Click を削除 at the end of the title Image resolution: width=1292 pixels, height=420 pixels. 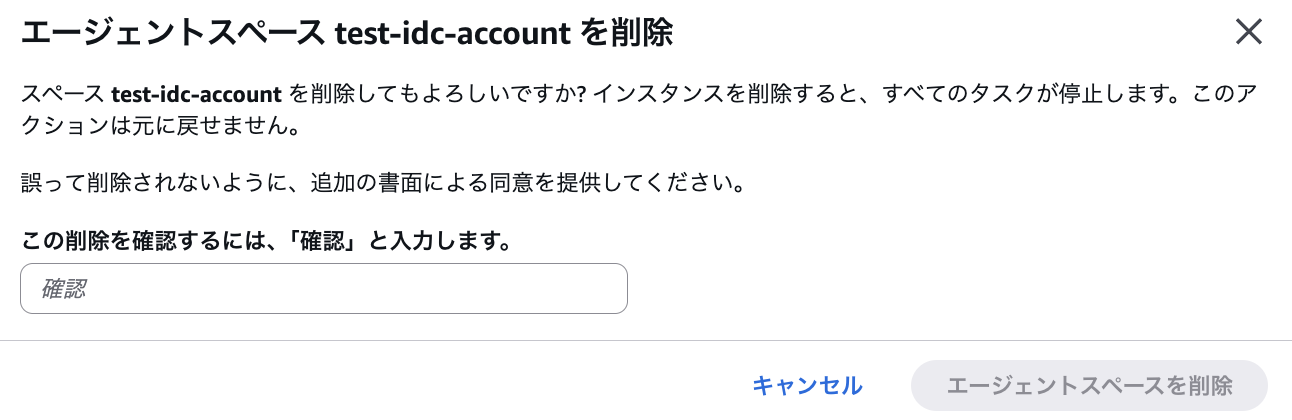coord(626,34)
